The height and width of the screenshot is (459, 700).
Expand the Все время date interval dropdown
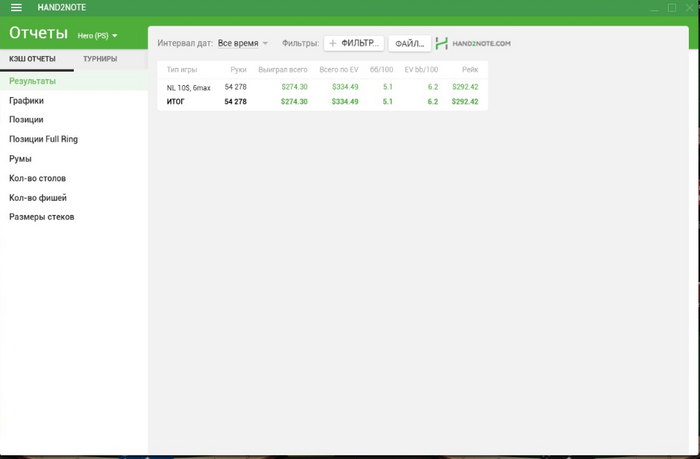click(243, 43)
